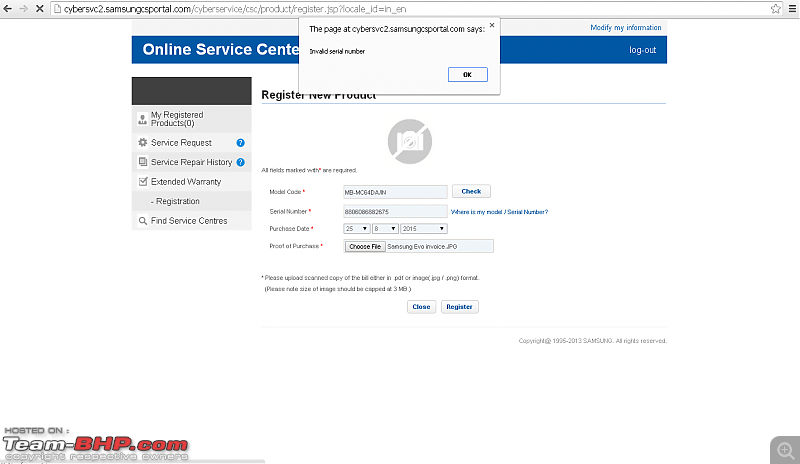Click the browser address bar URL
The height and width of the screenshot is (464, 800).
pyautogui.click(x=235, y=9)
